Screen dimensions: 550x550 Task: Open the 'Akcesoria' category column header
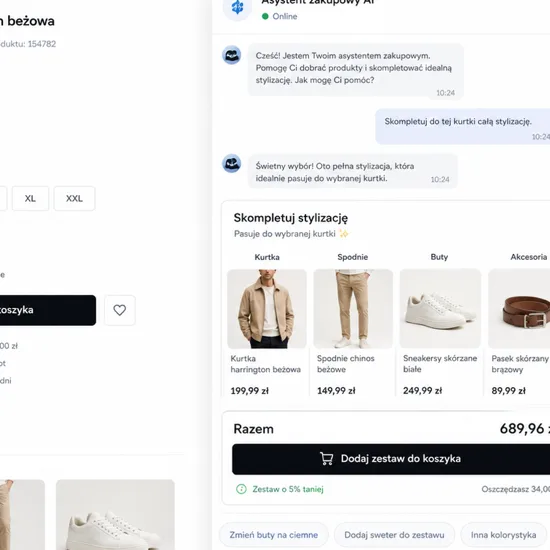[529, 257]
